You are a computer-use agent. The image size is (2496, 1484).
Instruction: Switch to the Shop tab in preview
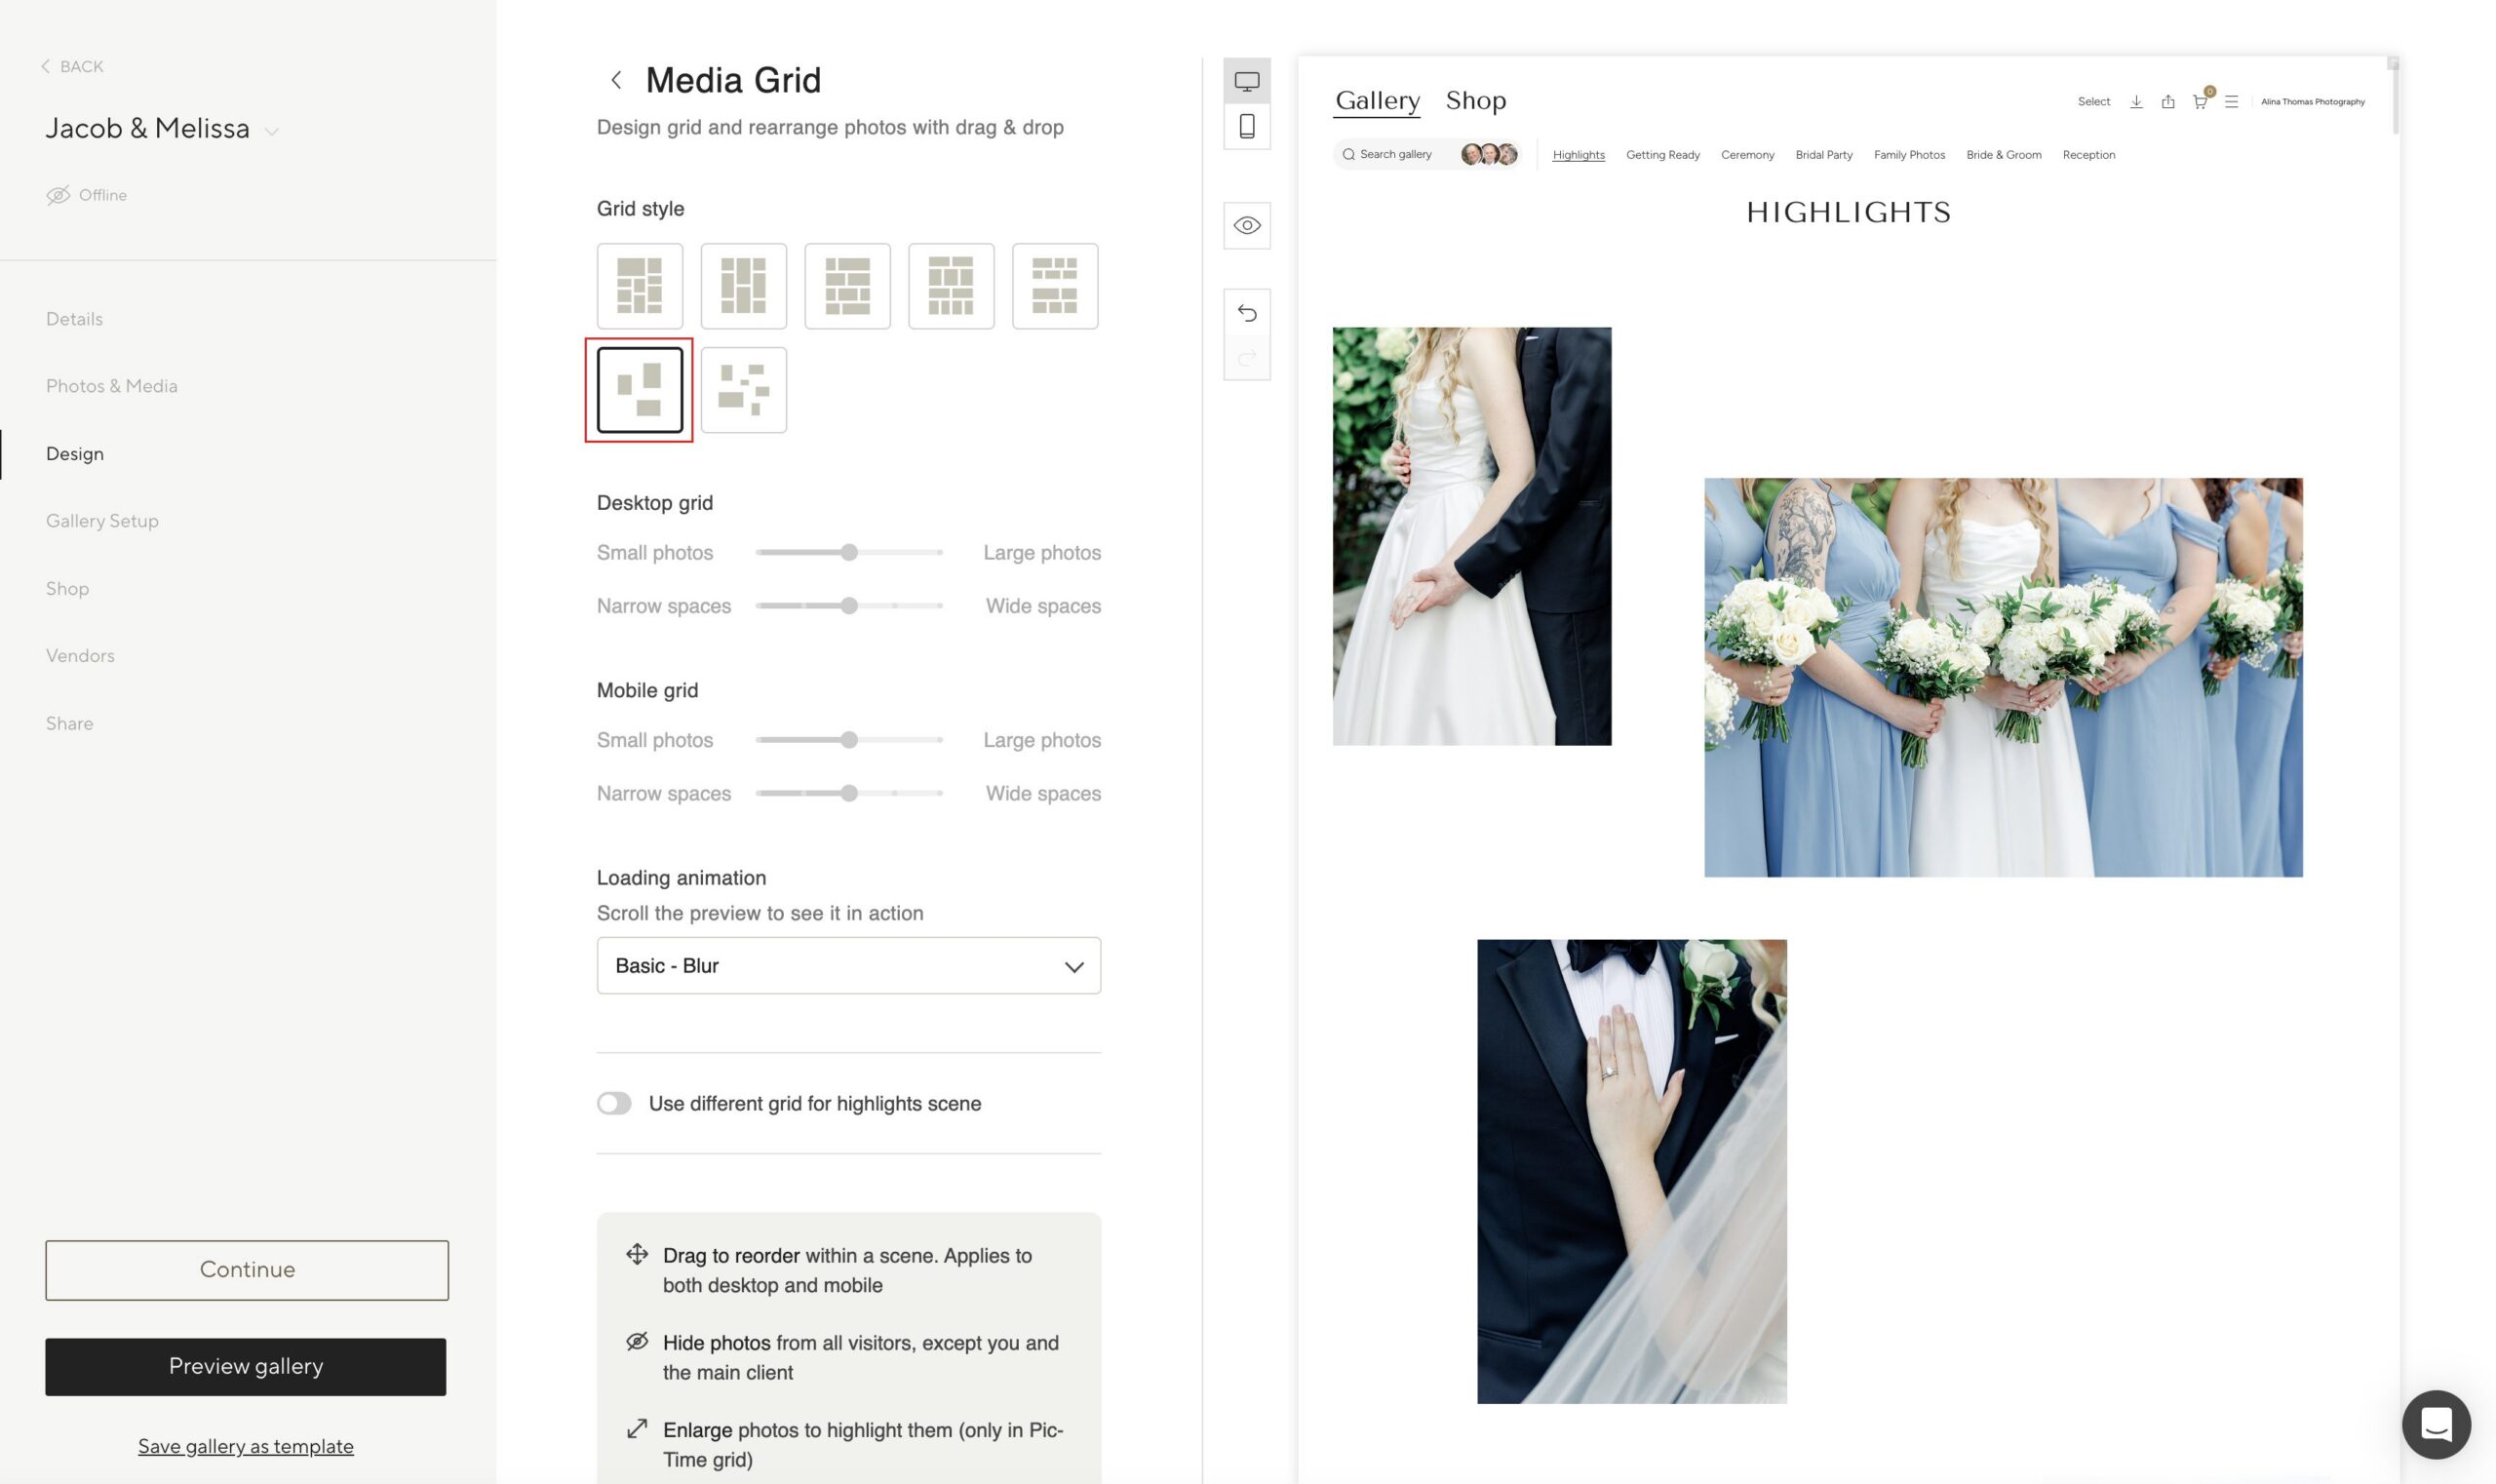coord(1475,100)
